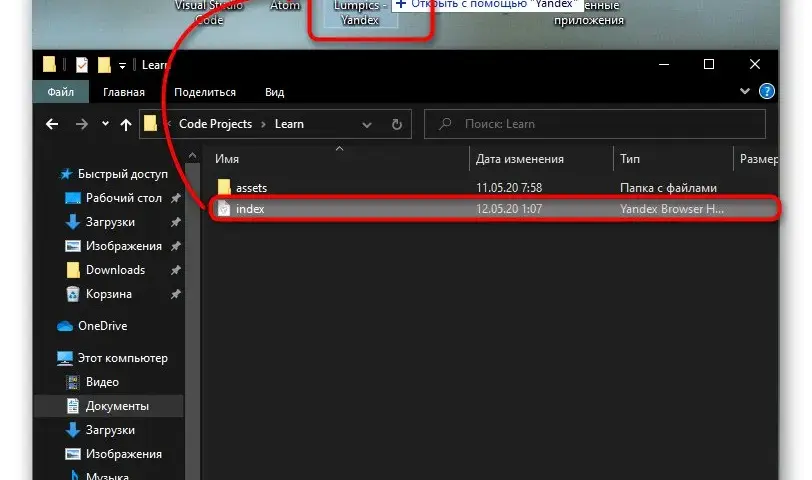Refresh the current folder view

pos(397,124)
